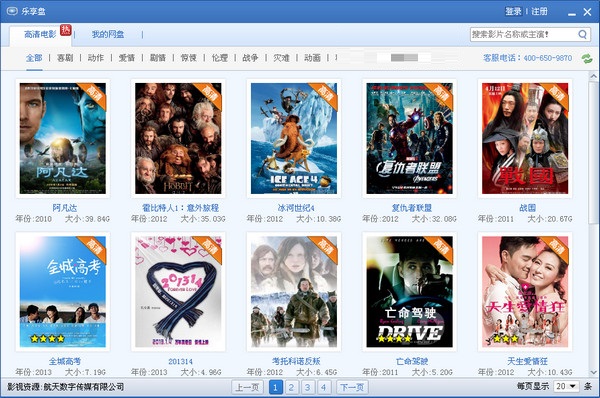Screen dimensions: 600x398
Task: Open the 考托科诺反叛 poster
Action: click(294, 292)
